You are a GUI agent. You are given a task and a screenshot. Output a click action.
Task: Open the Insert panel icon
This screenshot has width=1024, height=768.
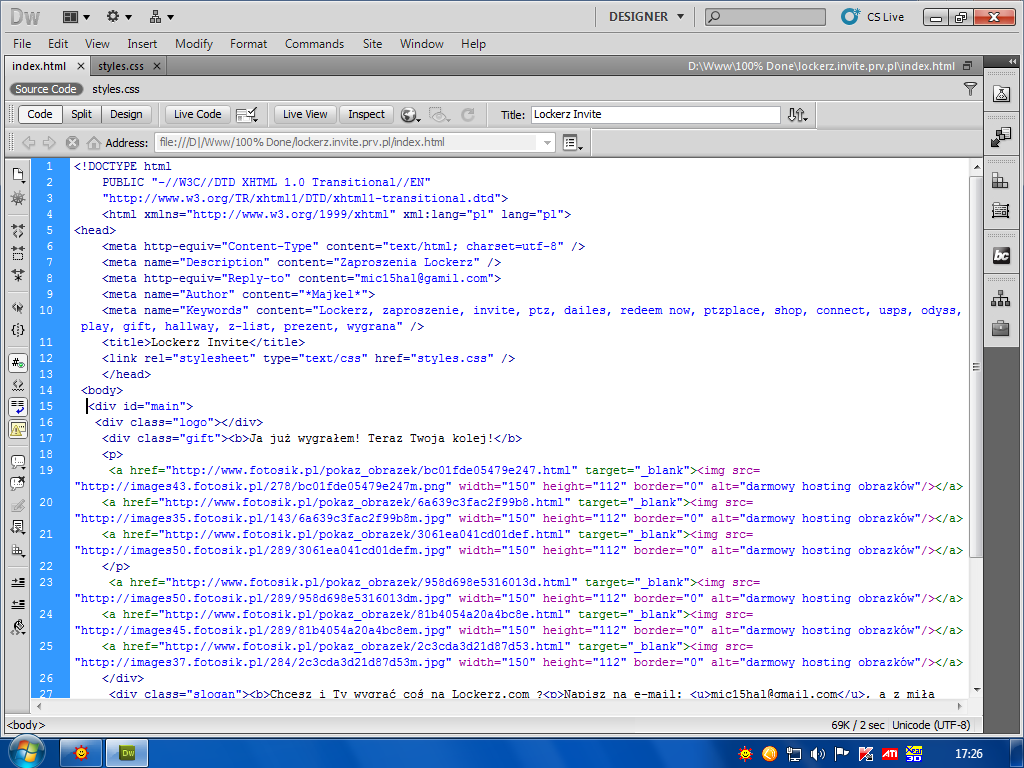click(x=1001, y=137)
